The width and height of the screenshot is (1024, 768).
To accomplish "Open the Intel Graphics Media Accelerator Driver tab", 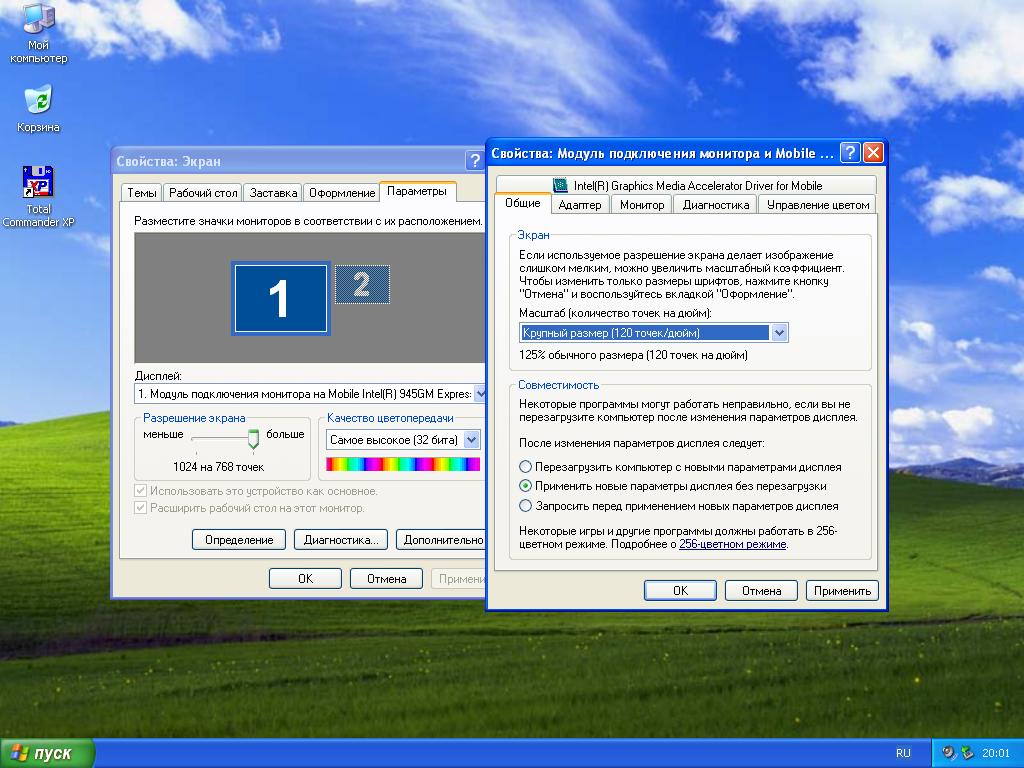I will coord(686,185).
